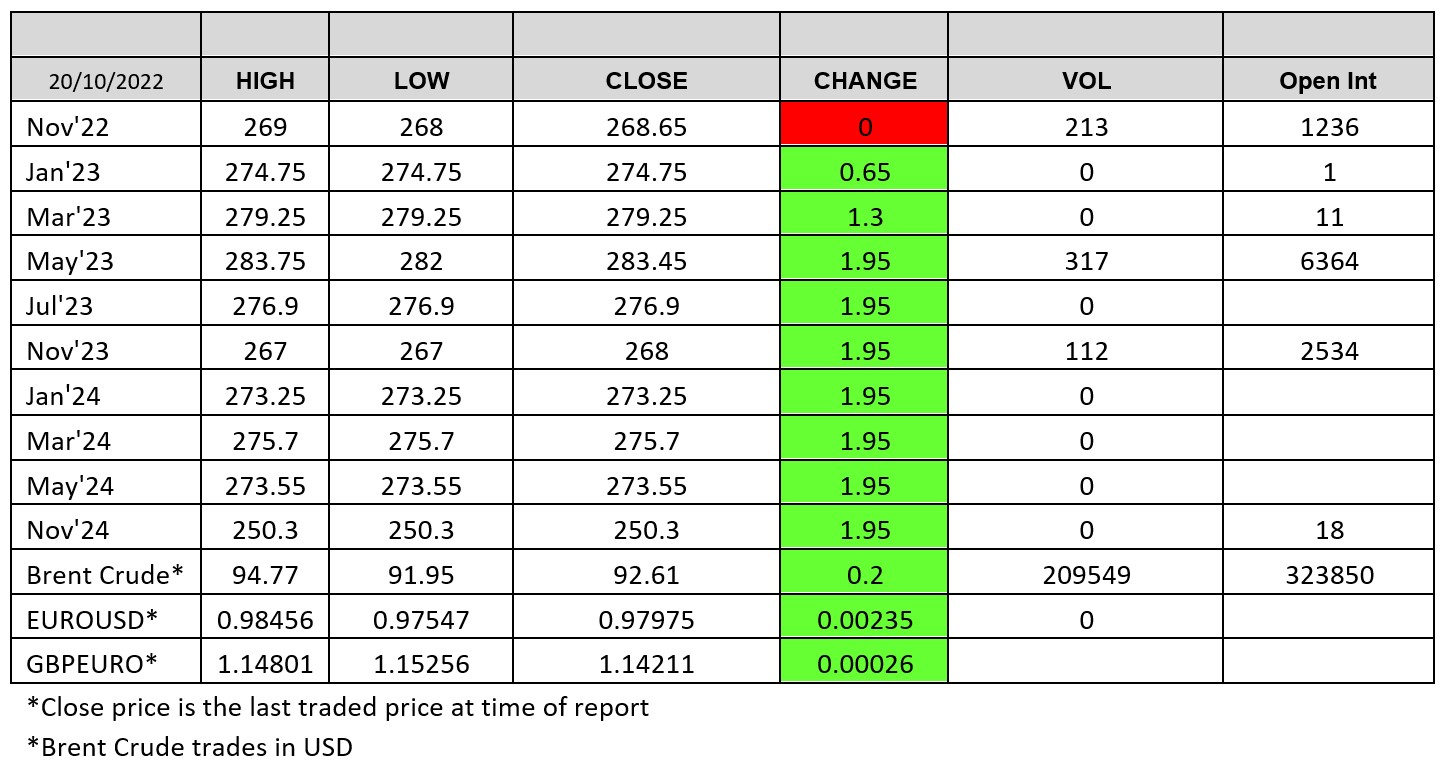Click the Jul'23 row label
The width and height of the screenshot is (1448, 768).
tap(59, 306)
